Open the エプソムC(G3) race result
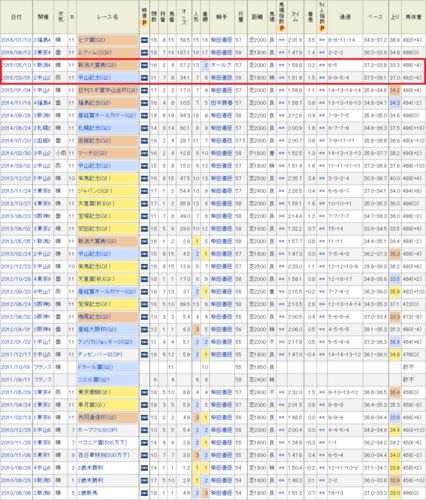The image size is (426, 500). tap(94, 53)
